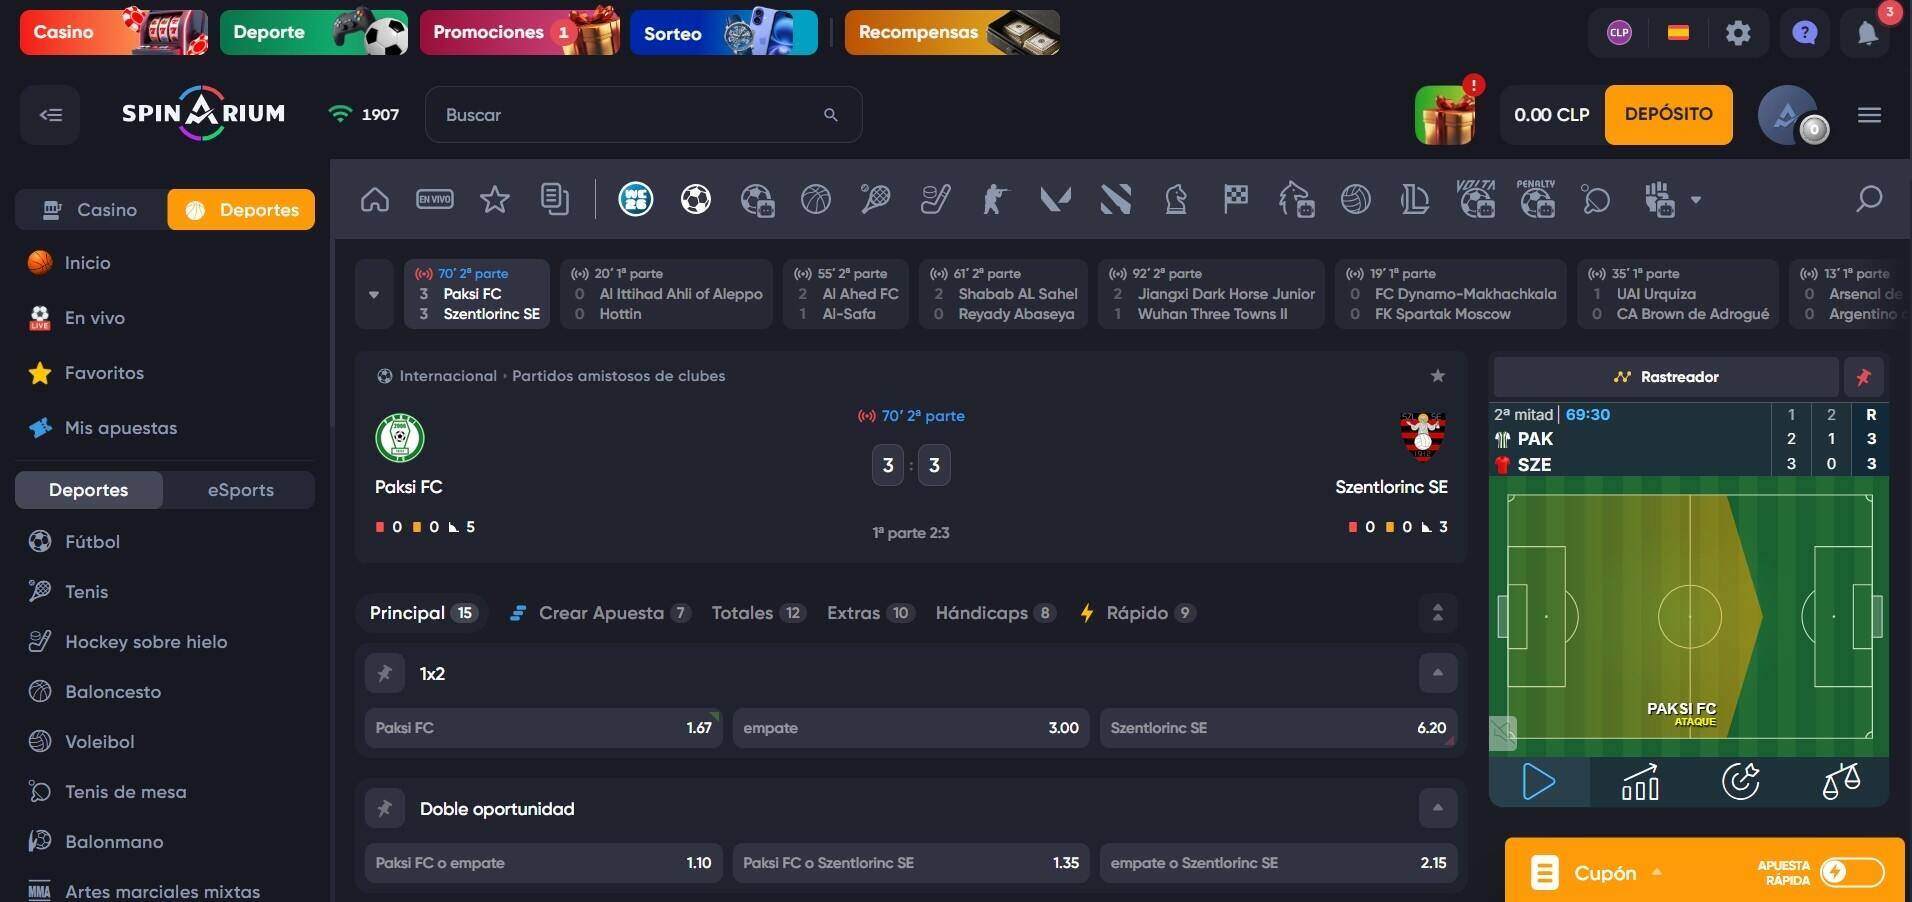Open the Hándicaps tab
Screen dimensions: 1912x902
coord(996,613)
